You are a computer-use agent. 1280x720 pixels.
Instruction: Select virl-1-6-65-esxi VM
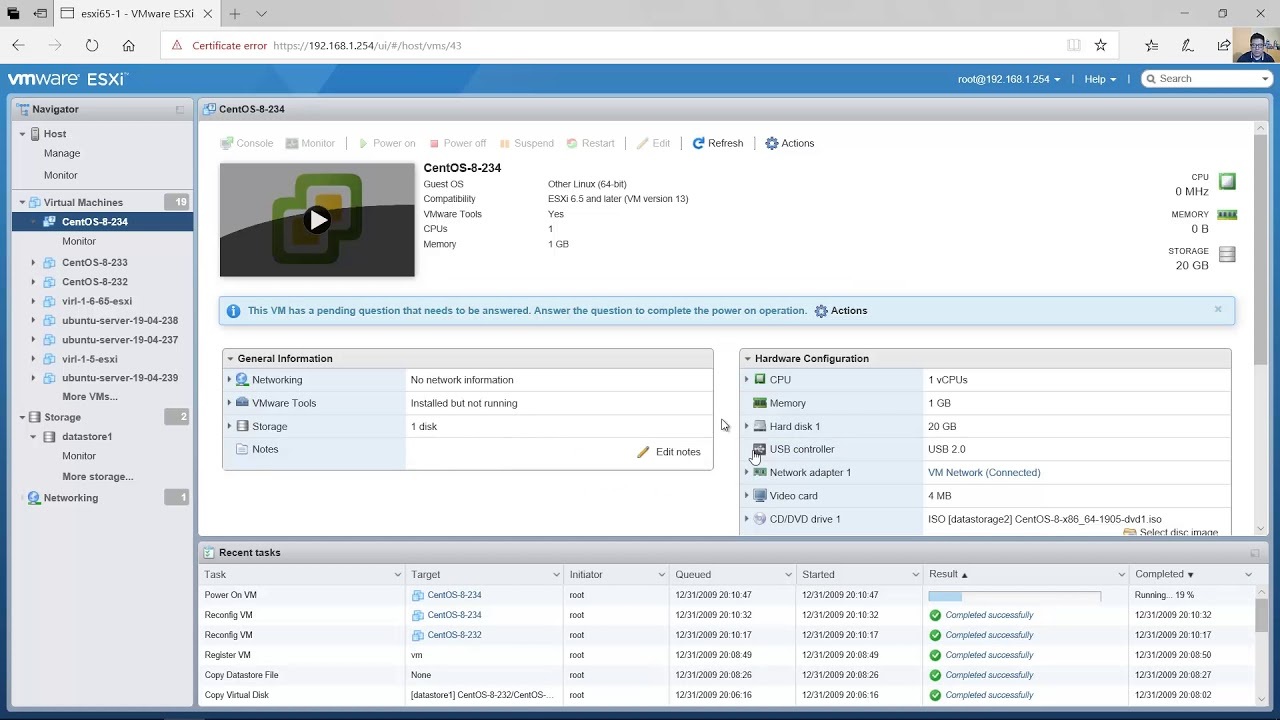click(x=97, y=301)
